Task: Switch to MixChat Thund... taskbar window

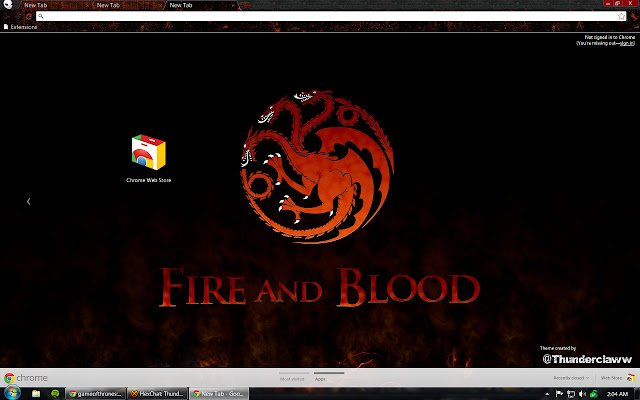Action: click(x=158, y=394)
